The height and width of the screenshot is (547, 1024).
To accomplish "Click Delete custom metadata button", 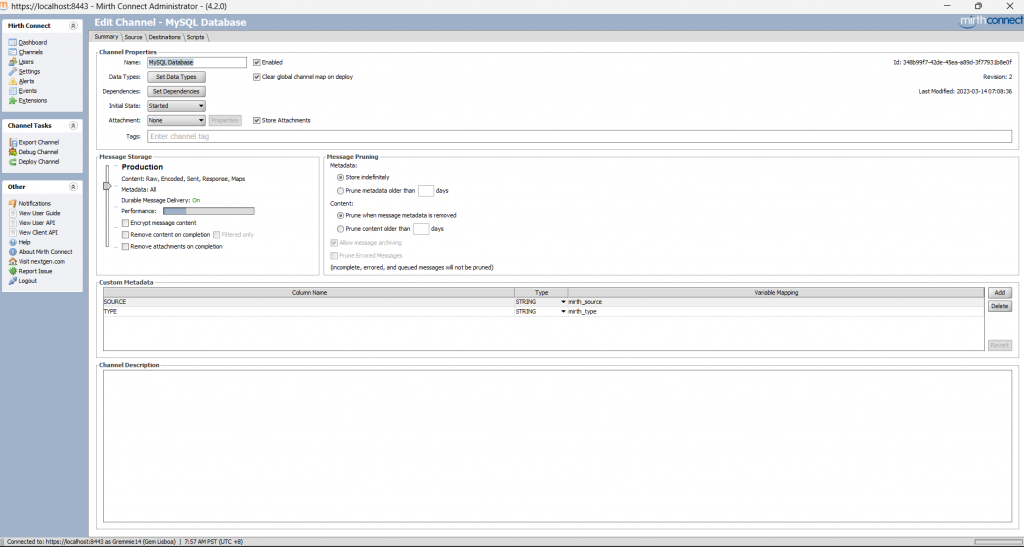I will pyautogui.click(x=999, y=306).
